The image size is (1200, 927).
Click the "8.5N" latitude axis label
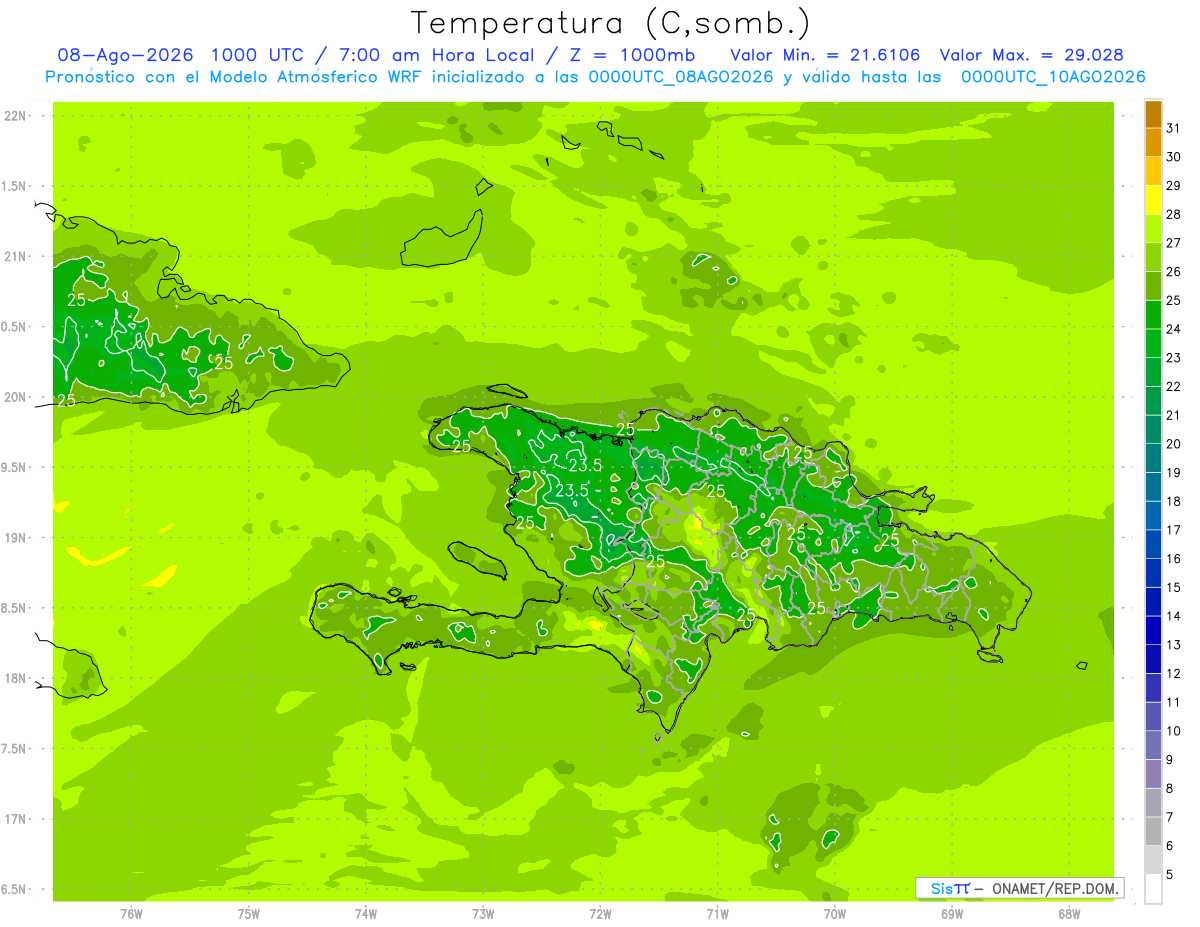coord(15,608)
